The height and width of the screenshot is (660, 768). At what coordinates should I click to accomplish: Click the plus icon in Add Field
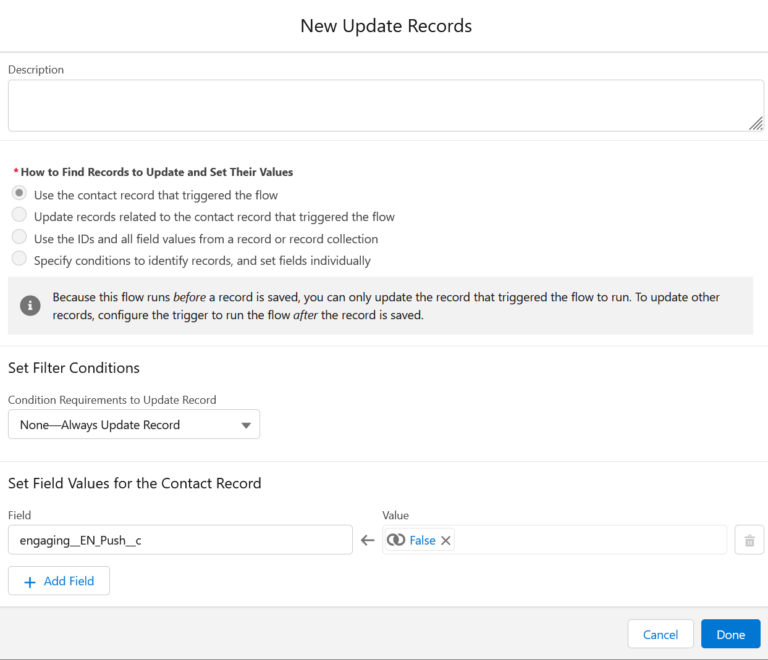coord(29,582)
